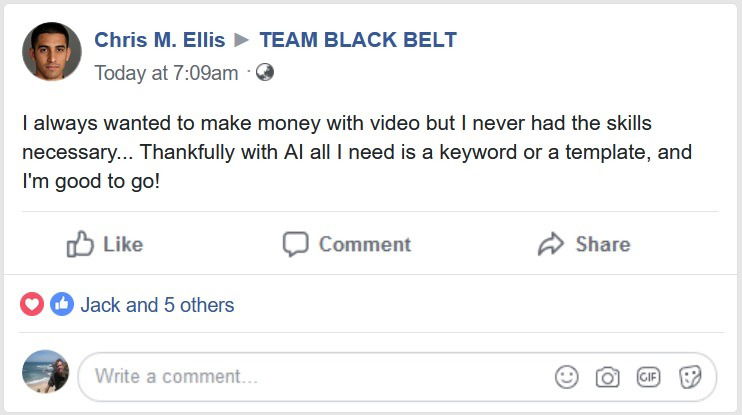
Task: Open the GIF selector in the comment box
Action: click(x=649, y=377)
